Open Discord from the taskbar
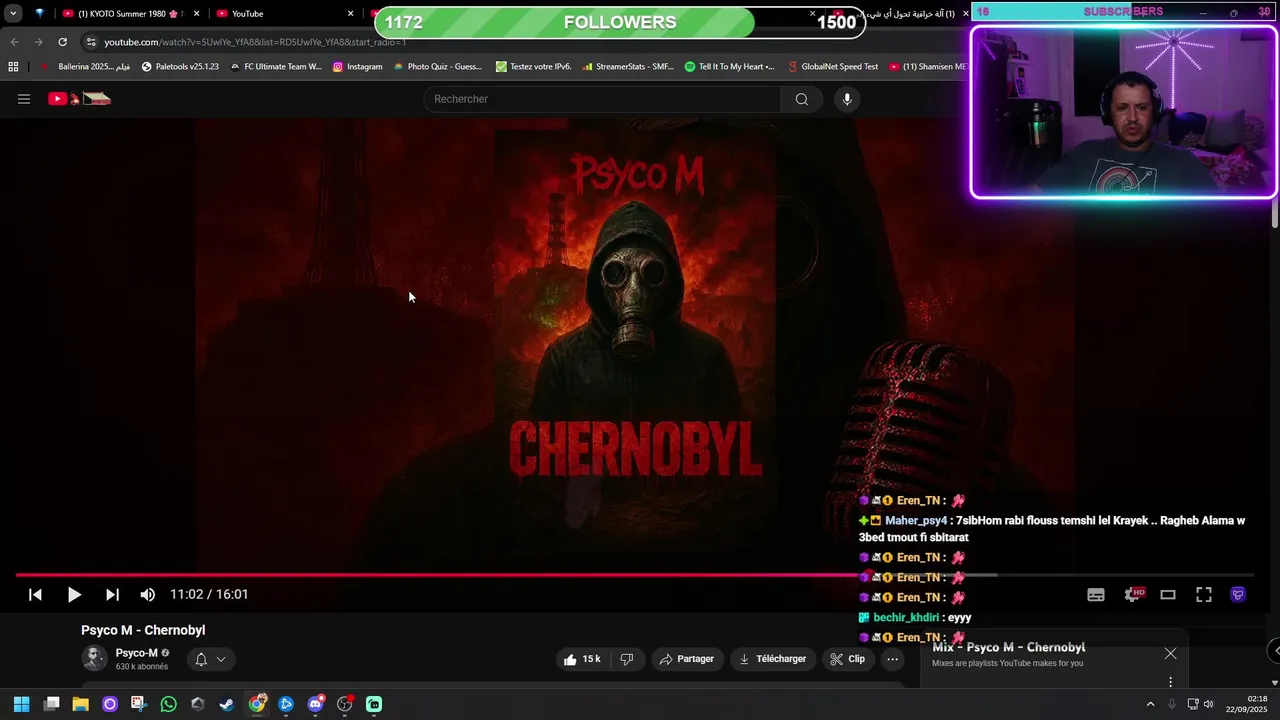The width and height of the screenshot is (1280, 720). click(315, 704)
